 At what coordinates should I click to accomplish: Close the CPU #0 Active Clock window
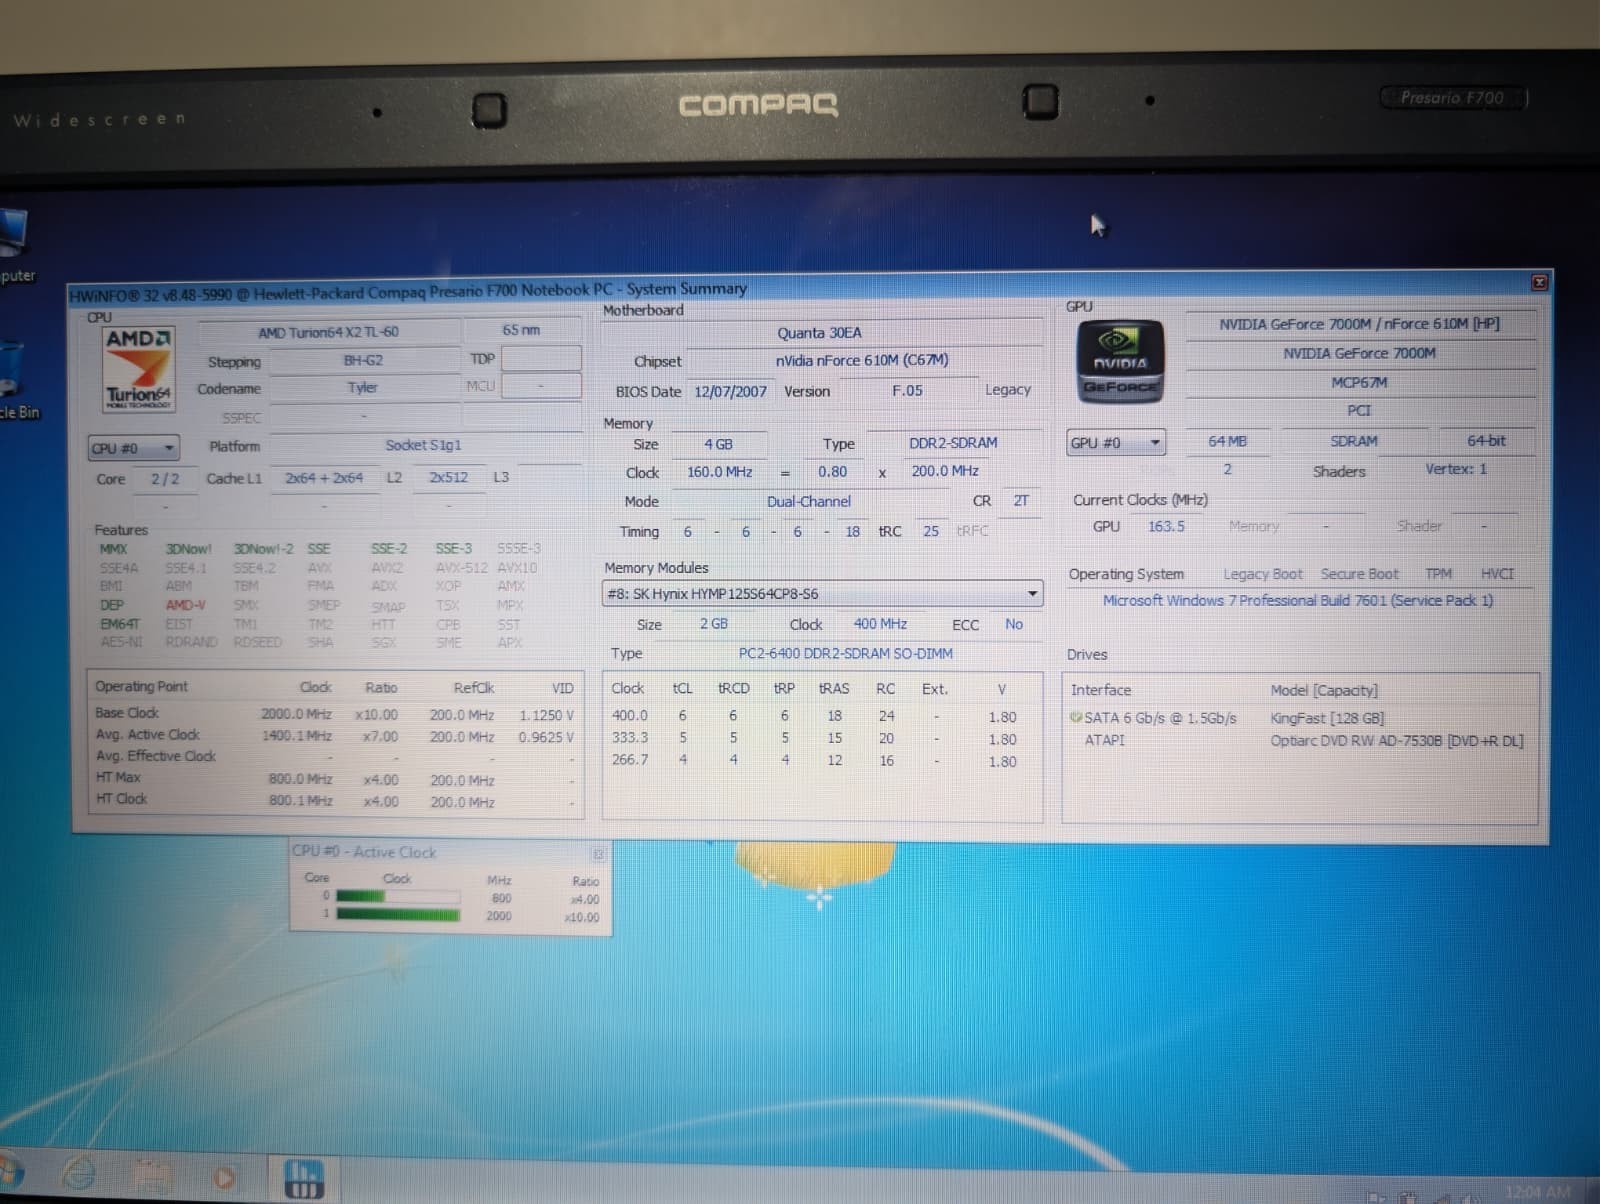click(598, 854)
